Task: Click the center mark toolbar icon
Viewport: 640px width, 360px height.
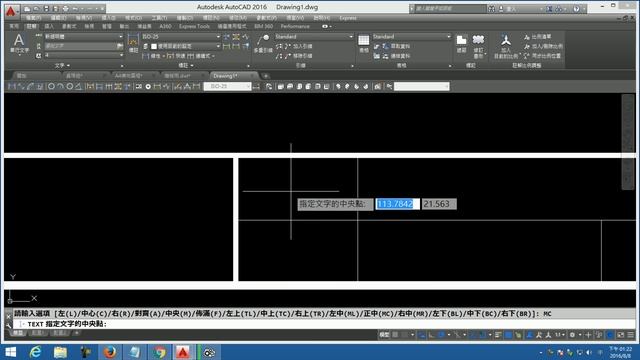Action: (148, 86)
